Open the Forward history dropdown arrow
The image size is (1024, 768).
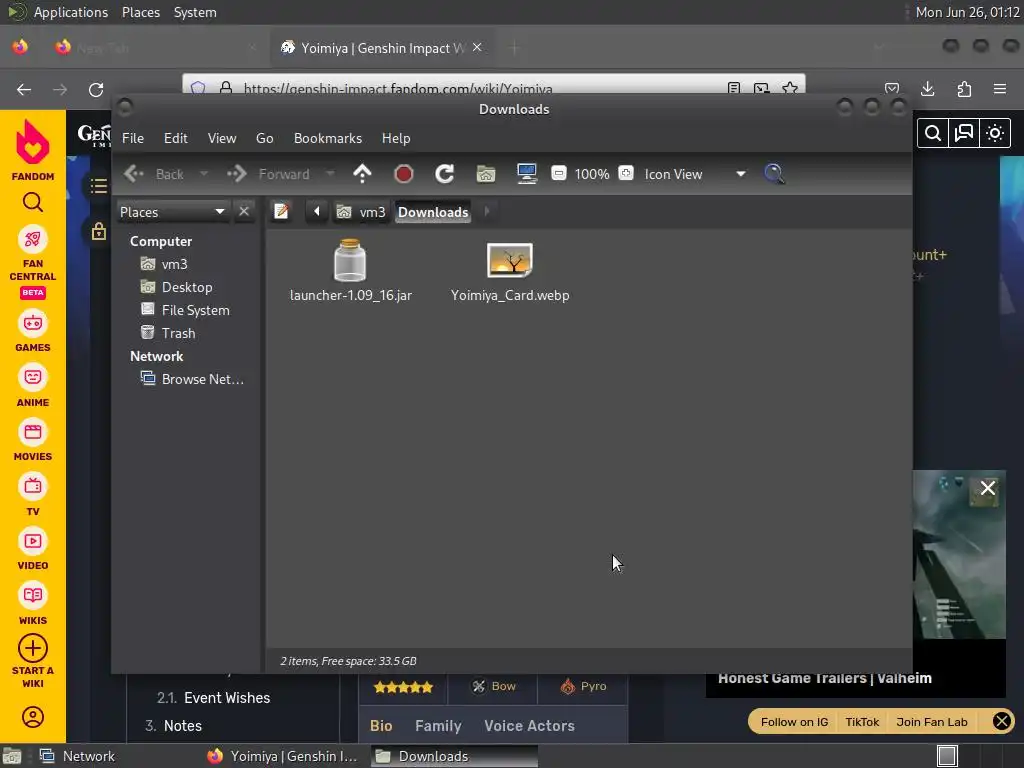point(330,174)
